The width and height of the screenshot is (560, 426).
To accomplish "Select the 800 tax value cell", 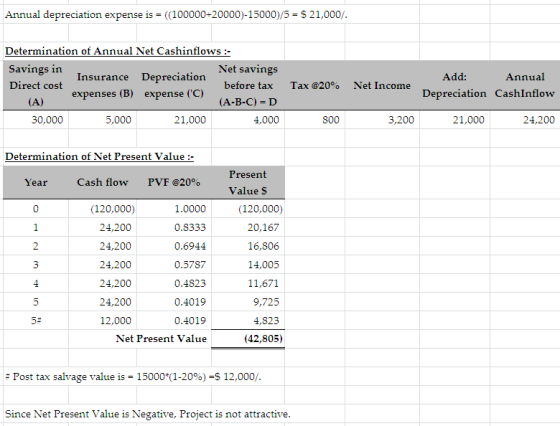I will pos(315,120).
